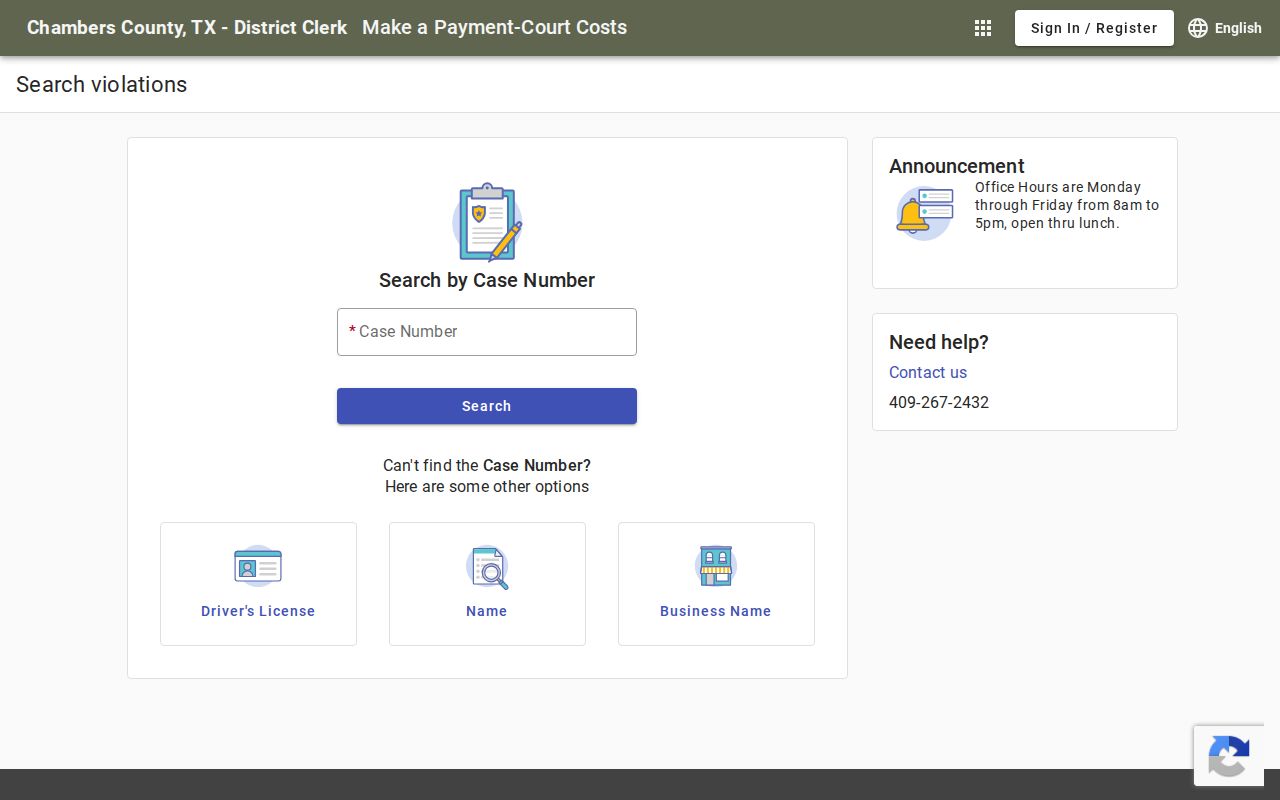Click the Office Hours announcement text

click(1067, 205)
